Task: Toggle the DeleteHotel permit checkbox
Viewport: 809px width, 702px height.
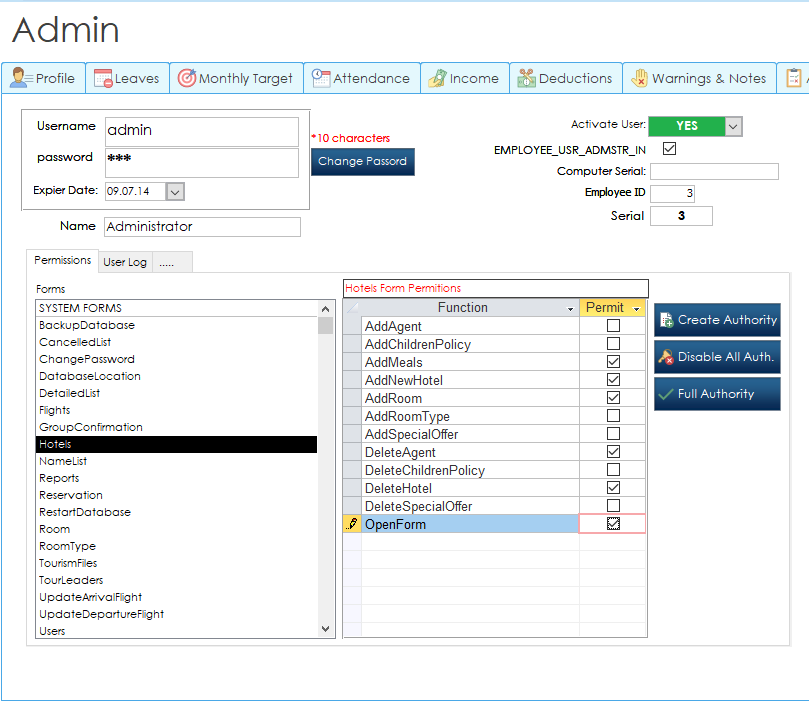Action: (613, 487)
